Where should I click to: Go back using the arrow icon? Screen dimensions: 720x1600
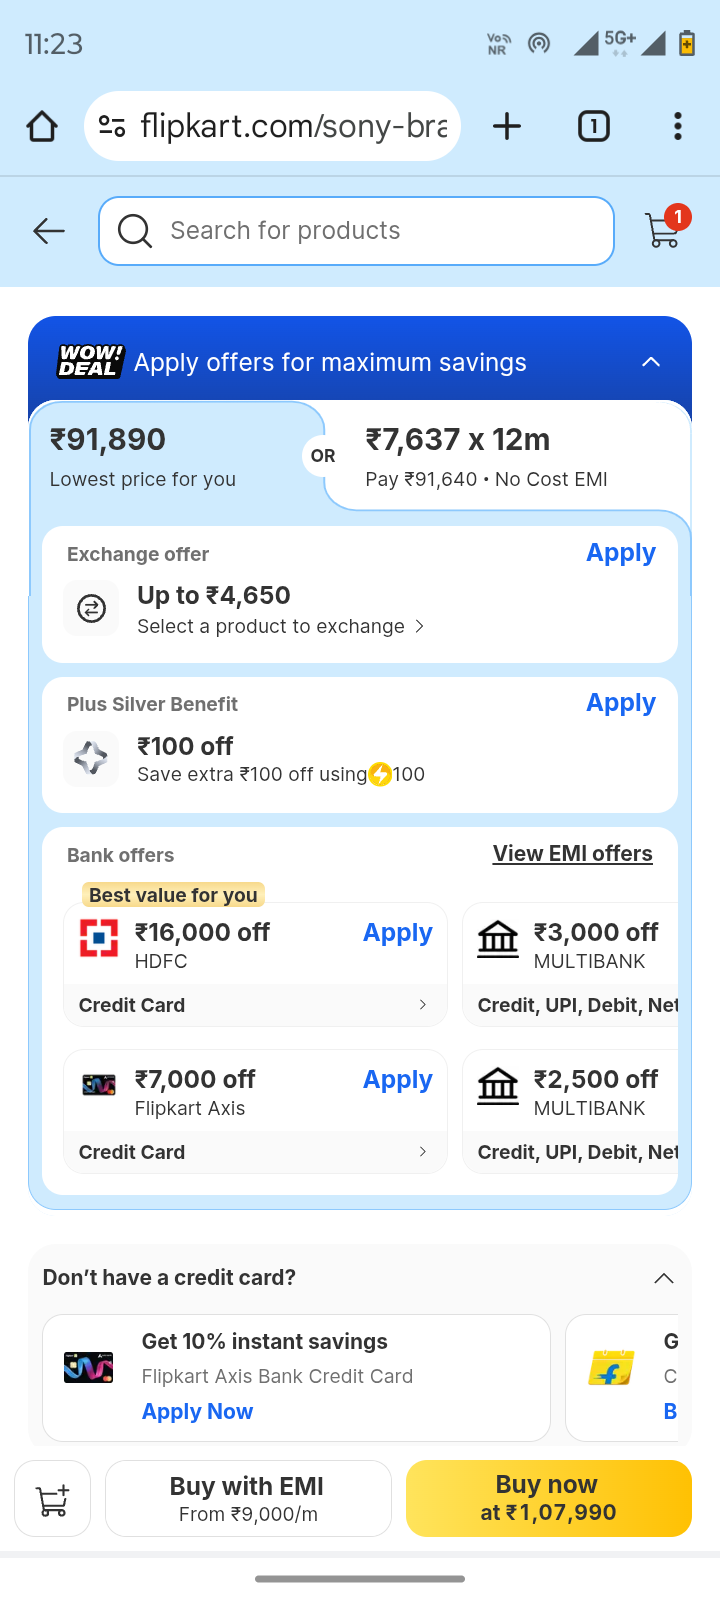(48, 231)
